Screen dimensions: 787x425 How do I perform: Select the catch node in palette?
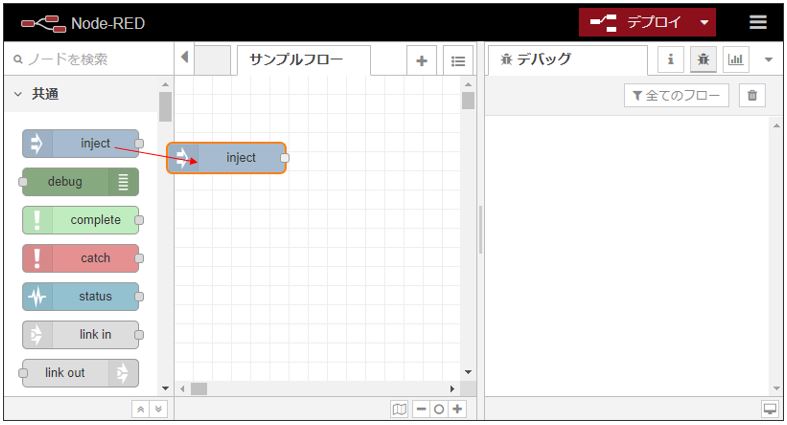[81, 258]
